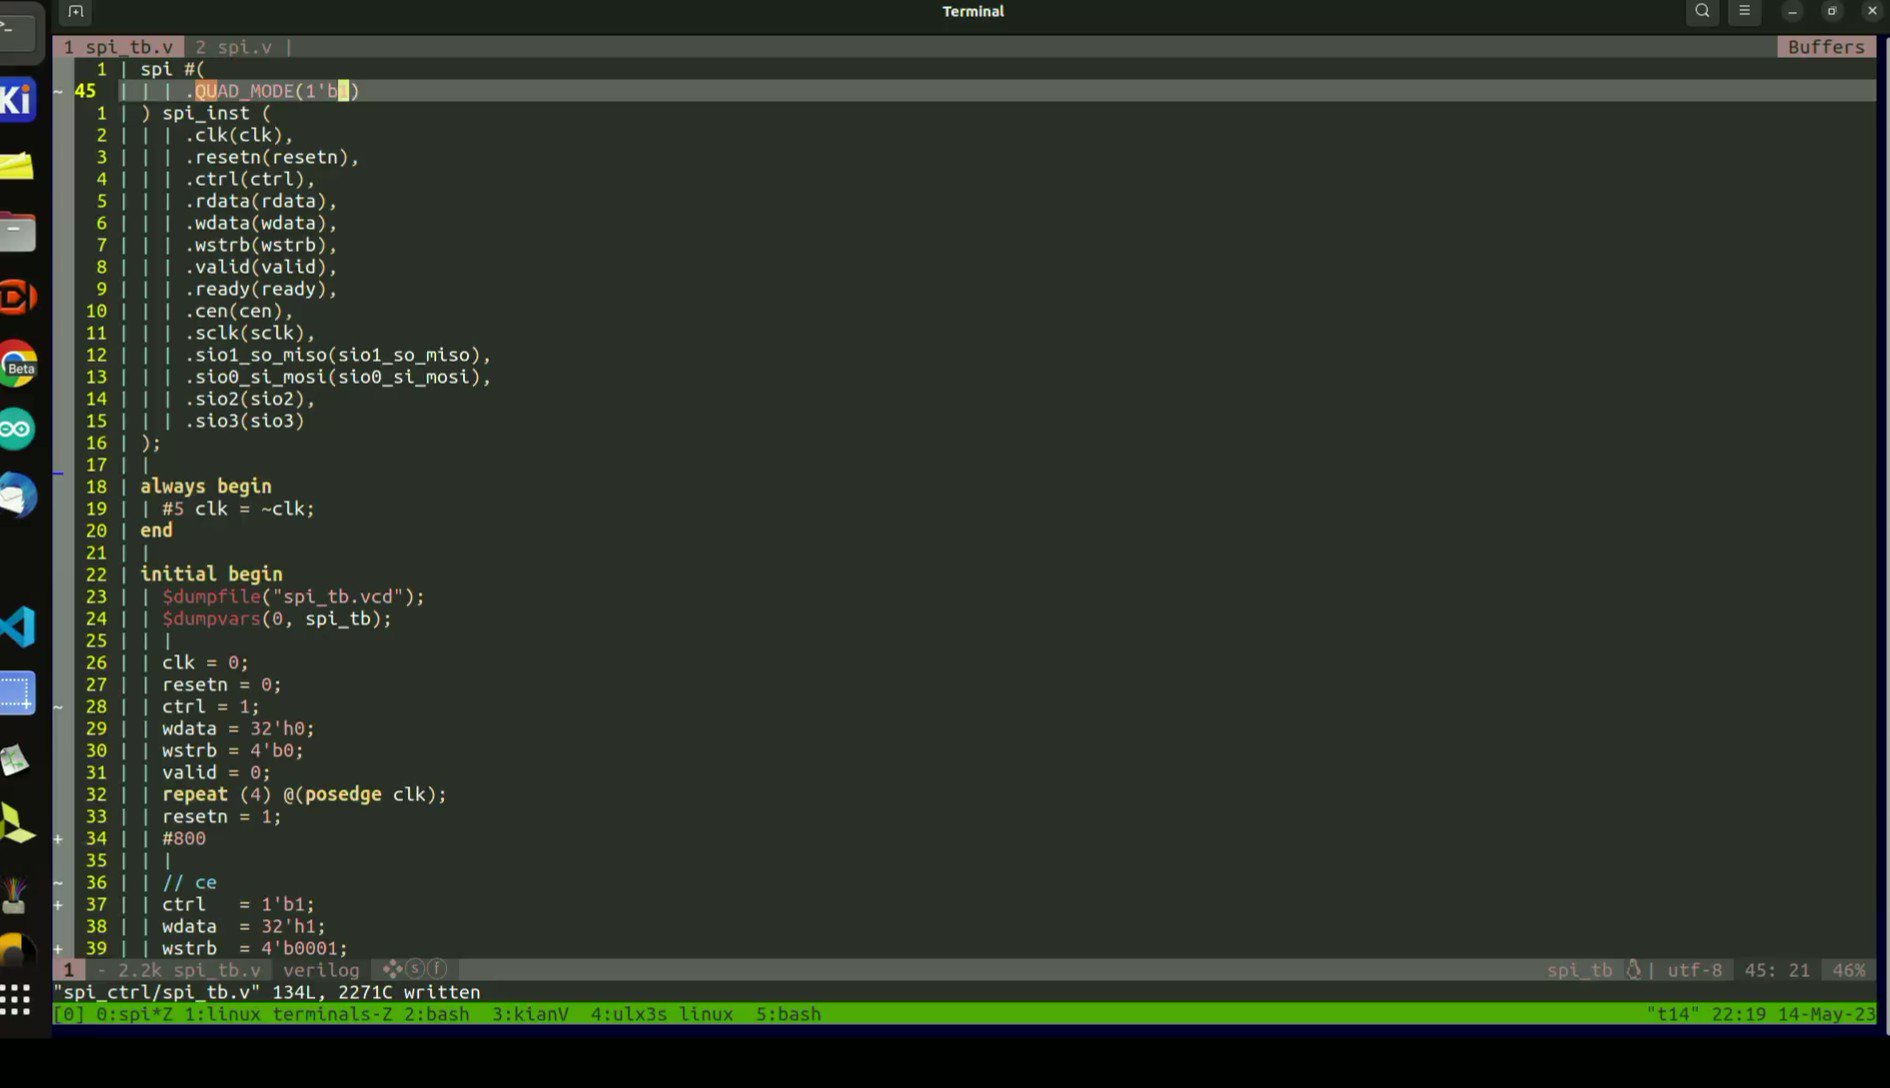Place cursor on 'always begin' line
The width and height of the screenshot is (1890, 1088).
coord(206,486)
